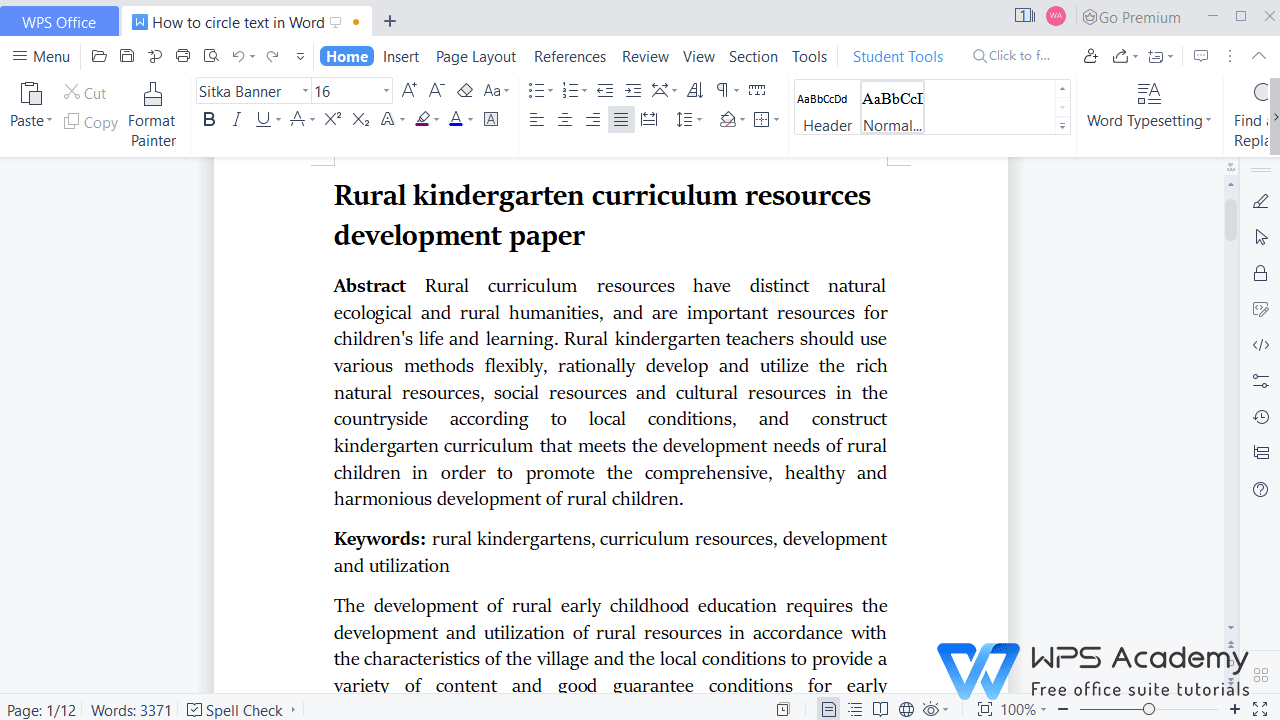Open the font size 16 dropdown
Image resolution: width=1280 pixels, height=720 pixels.
click(x=386, y=92)
